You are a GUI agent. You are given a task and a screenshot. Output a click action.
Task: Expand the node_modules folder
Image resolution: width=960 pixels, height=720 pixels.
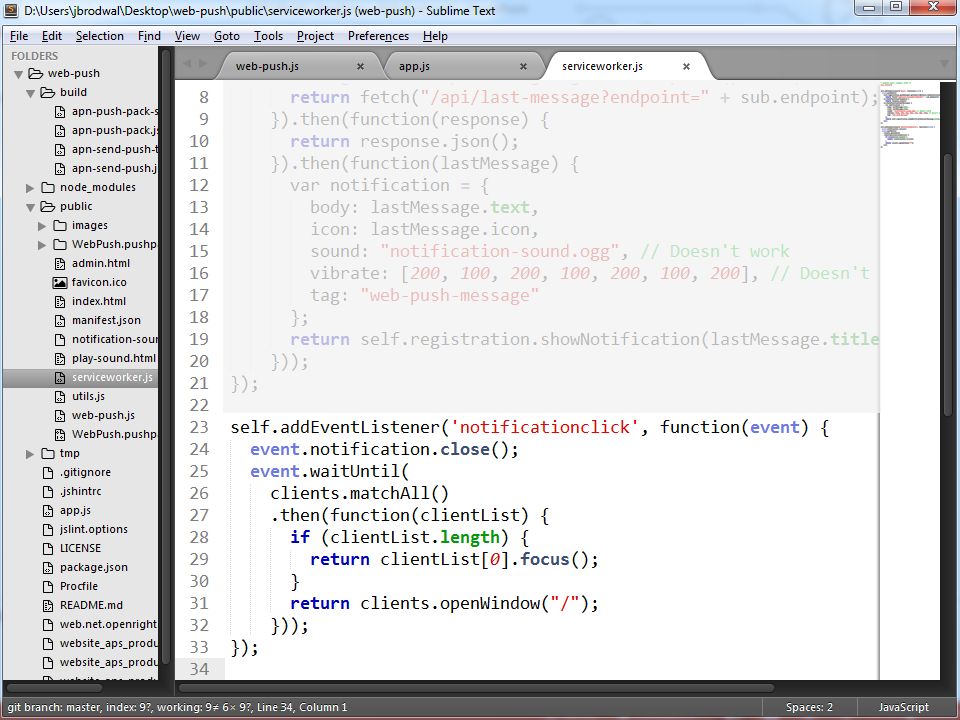(30, 187)
